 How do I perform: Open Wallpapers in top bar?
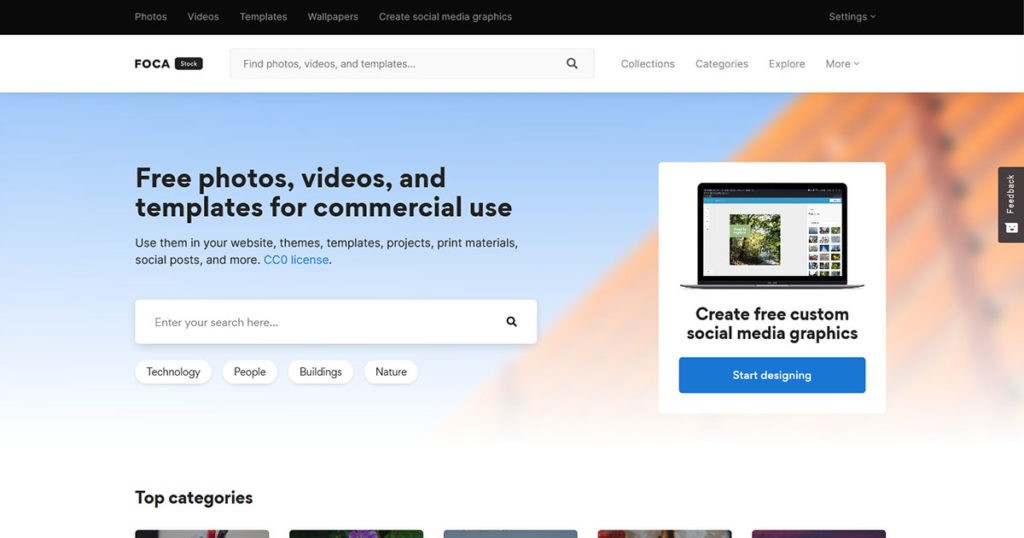[x=333, y=17]
